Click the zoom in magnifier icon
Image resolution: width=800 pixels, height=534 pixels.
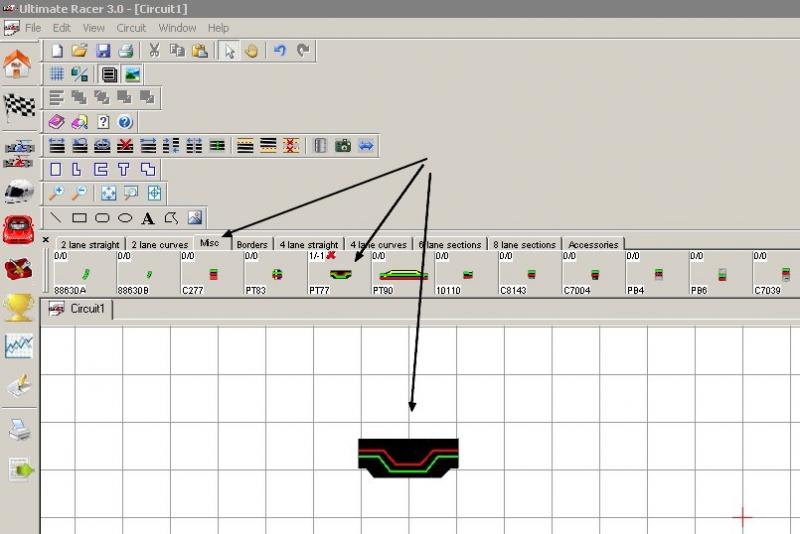click(x=57, y=193)
